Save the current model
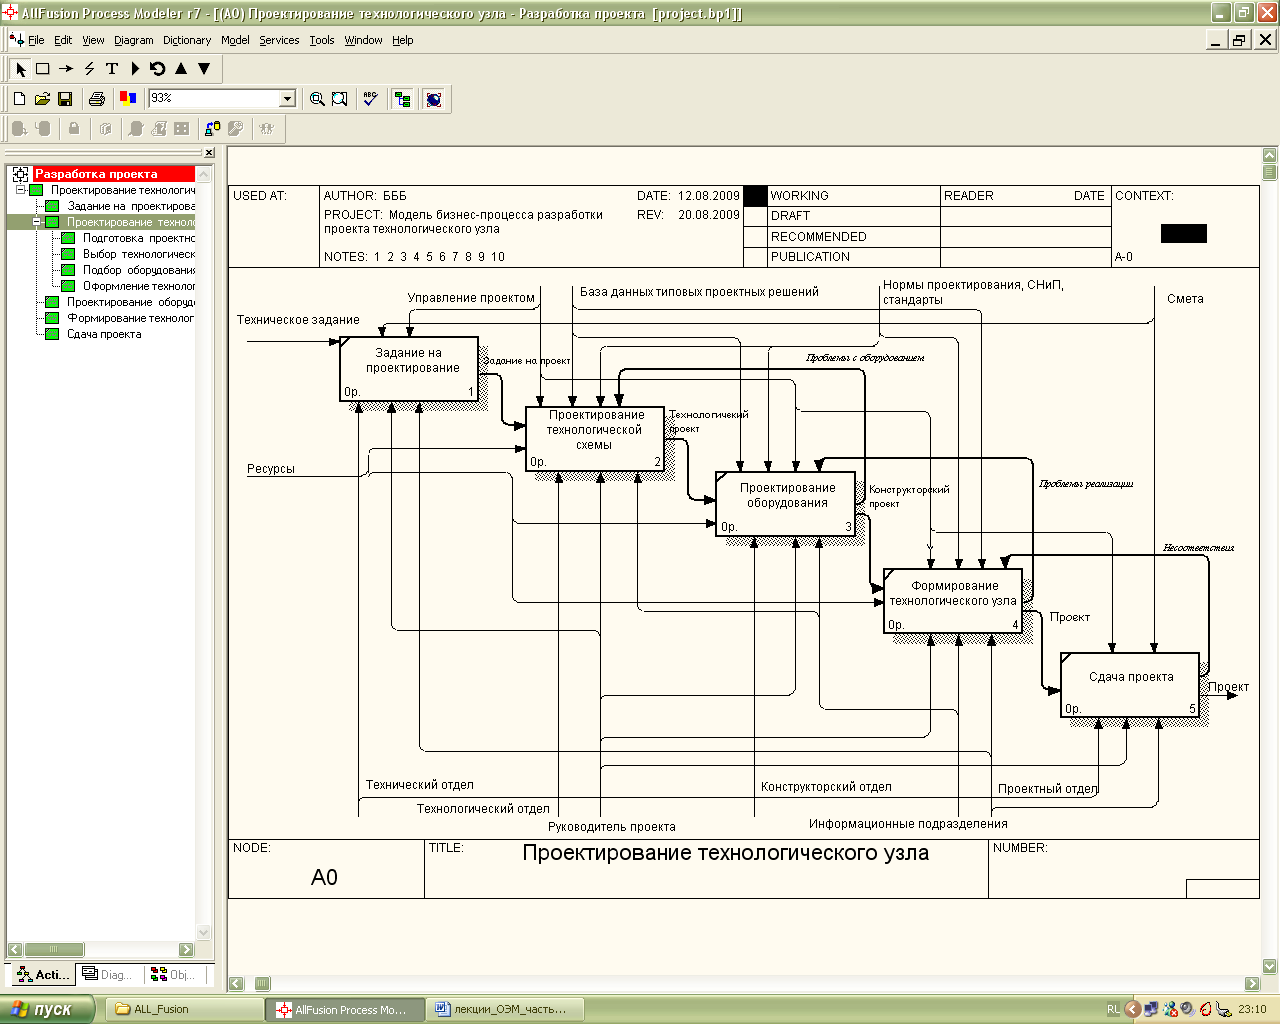Viewport: 1280px width, 1024px height. tap(65, 99)
